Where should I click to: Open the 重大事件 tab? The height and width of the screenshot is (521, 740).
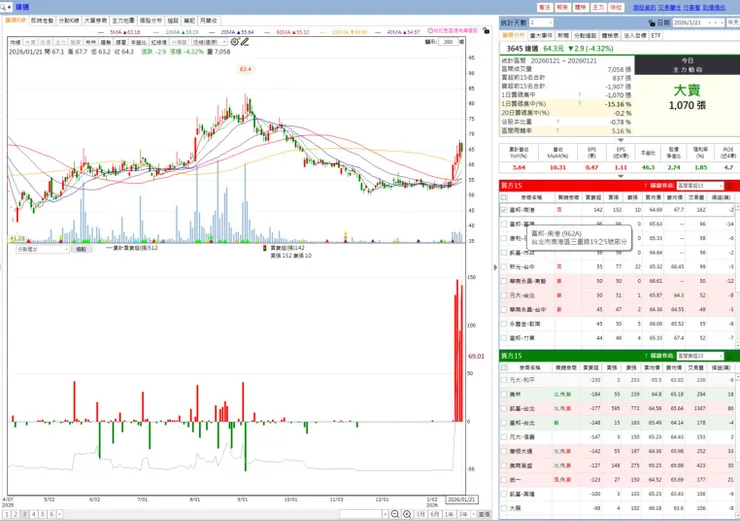point(541,36)
